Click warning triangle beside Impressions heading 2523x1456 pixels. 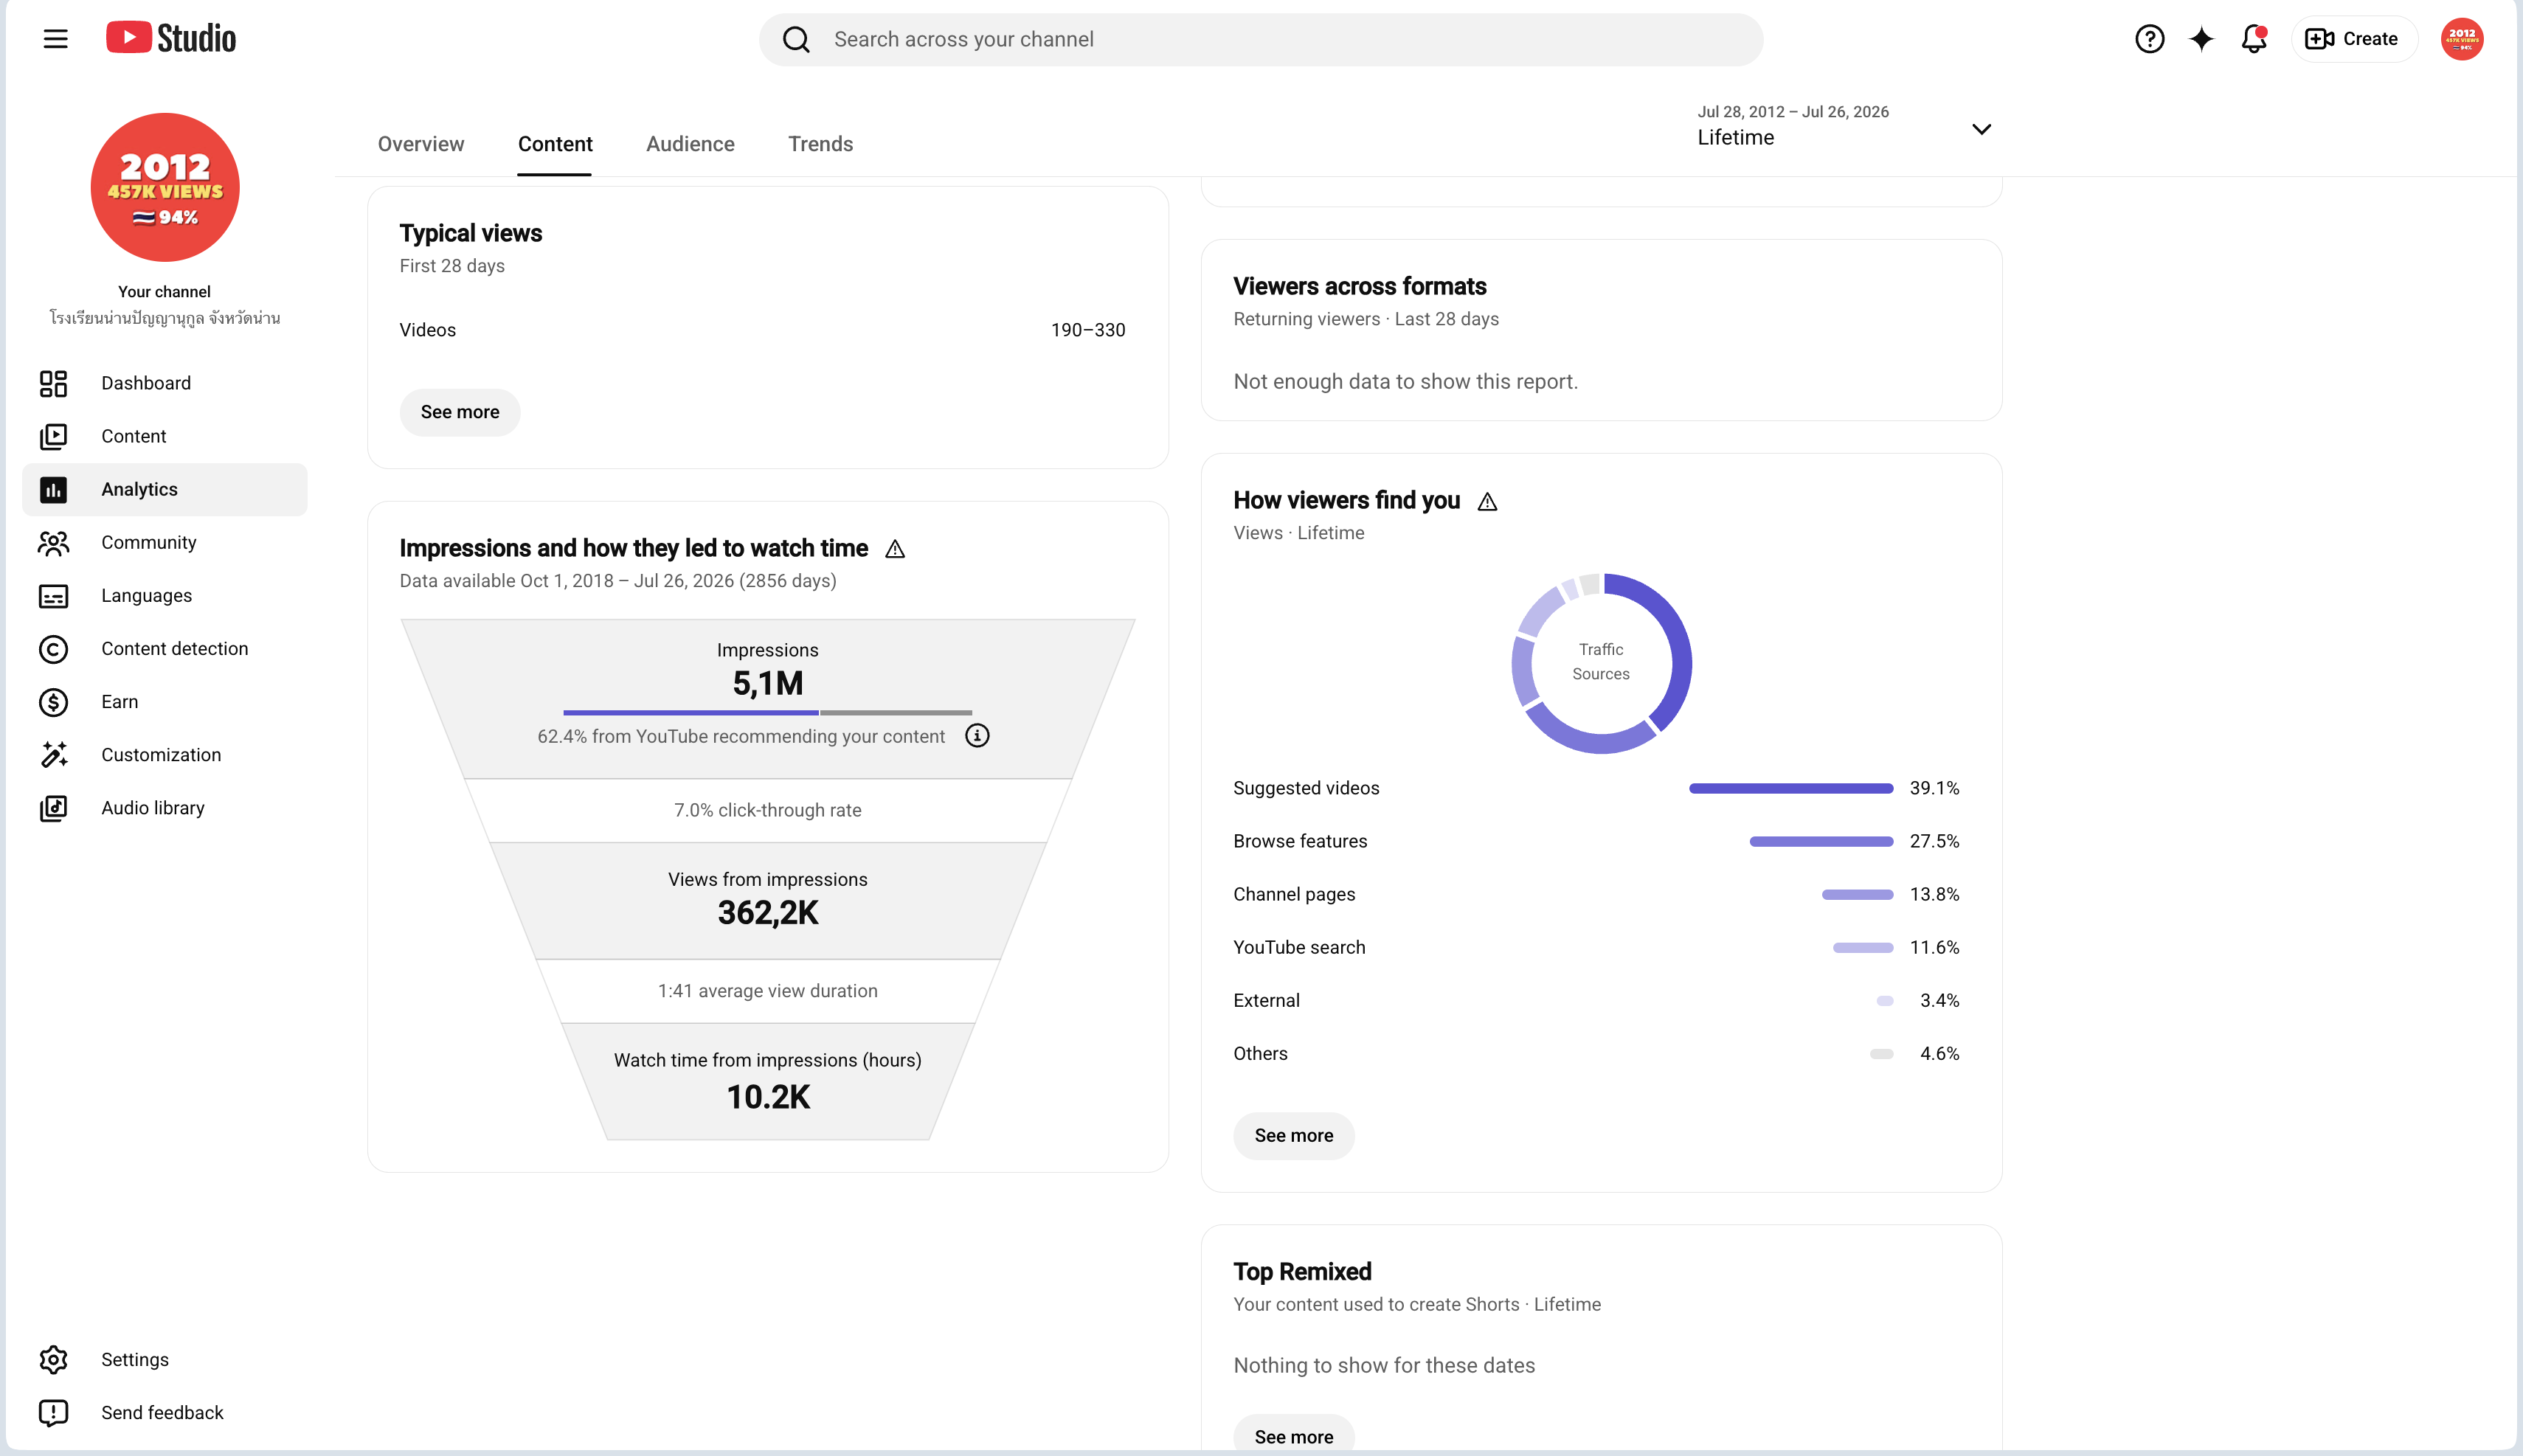(x=895, y=549)
